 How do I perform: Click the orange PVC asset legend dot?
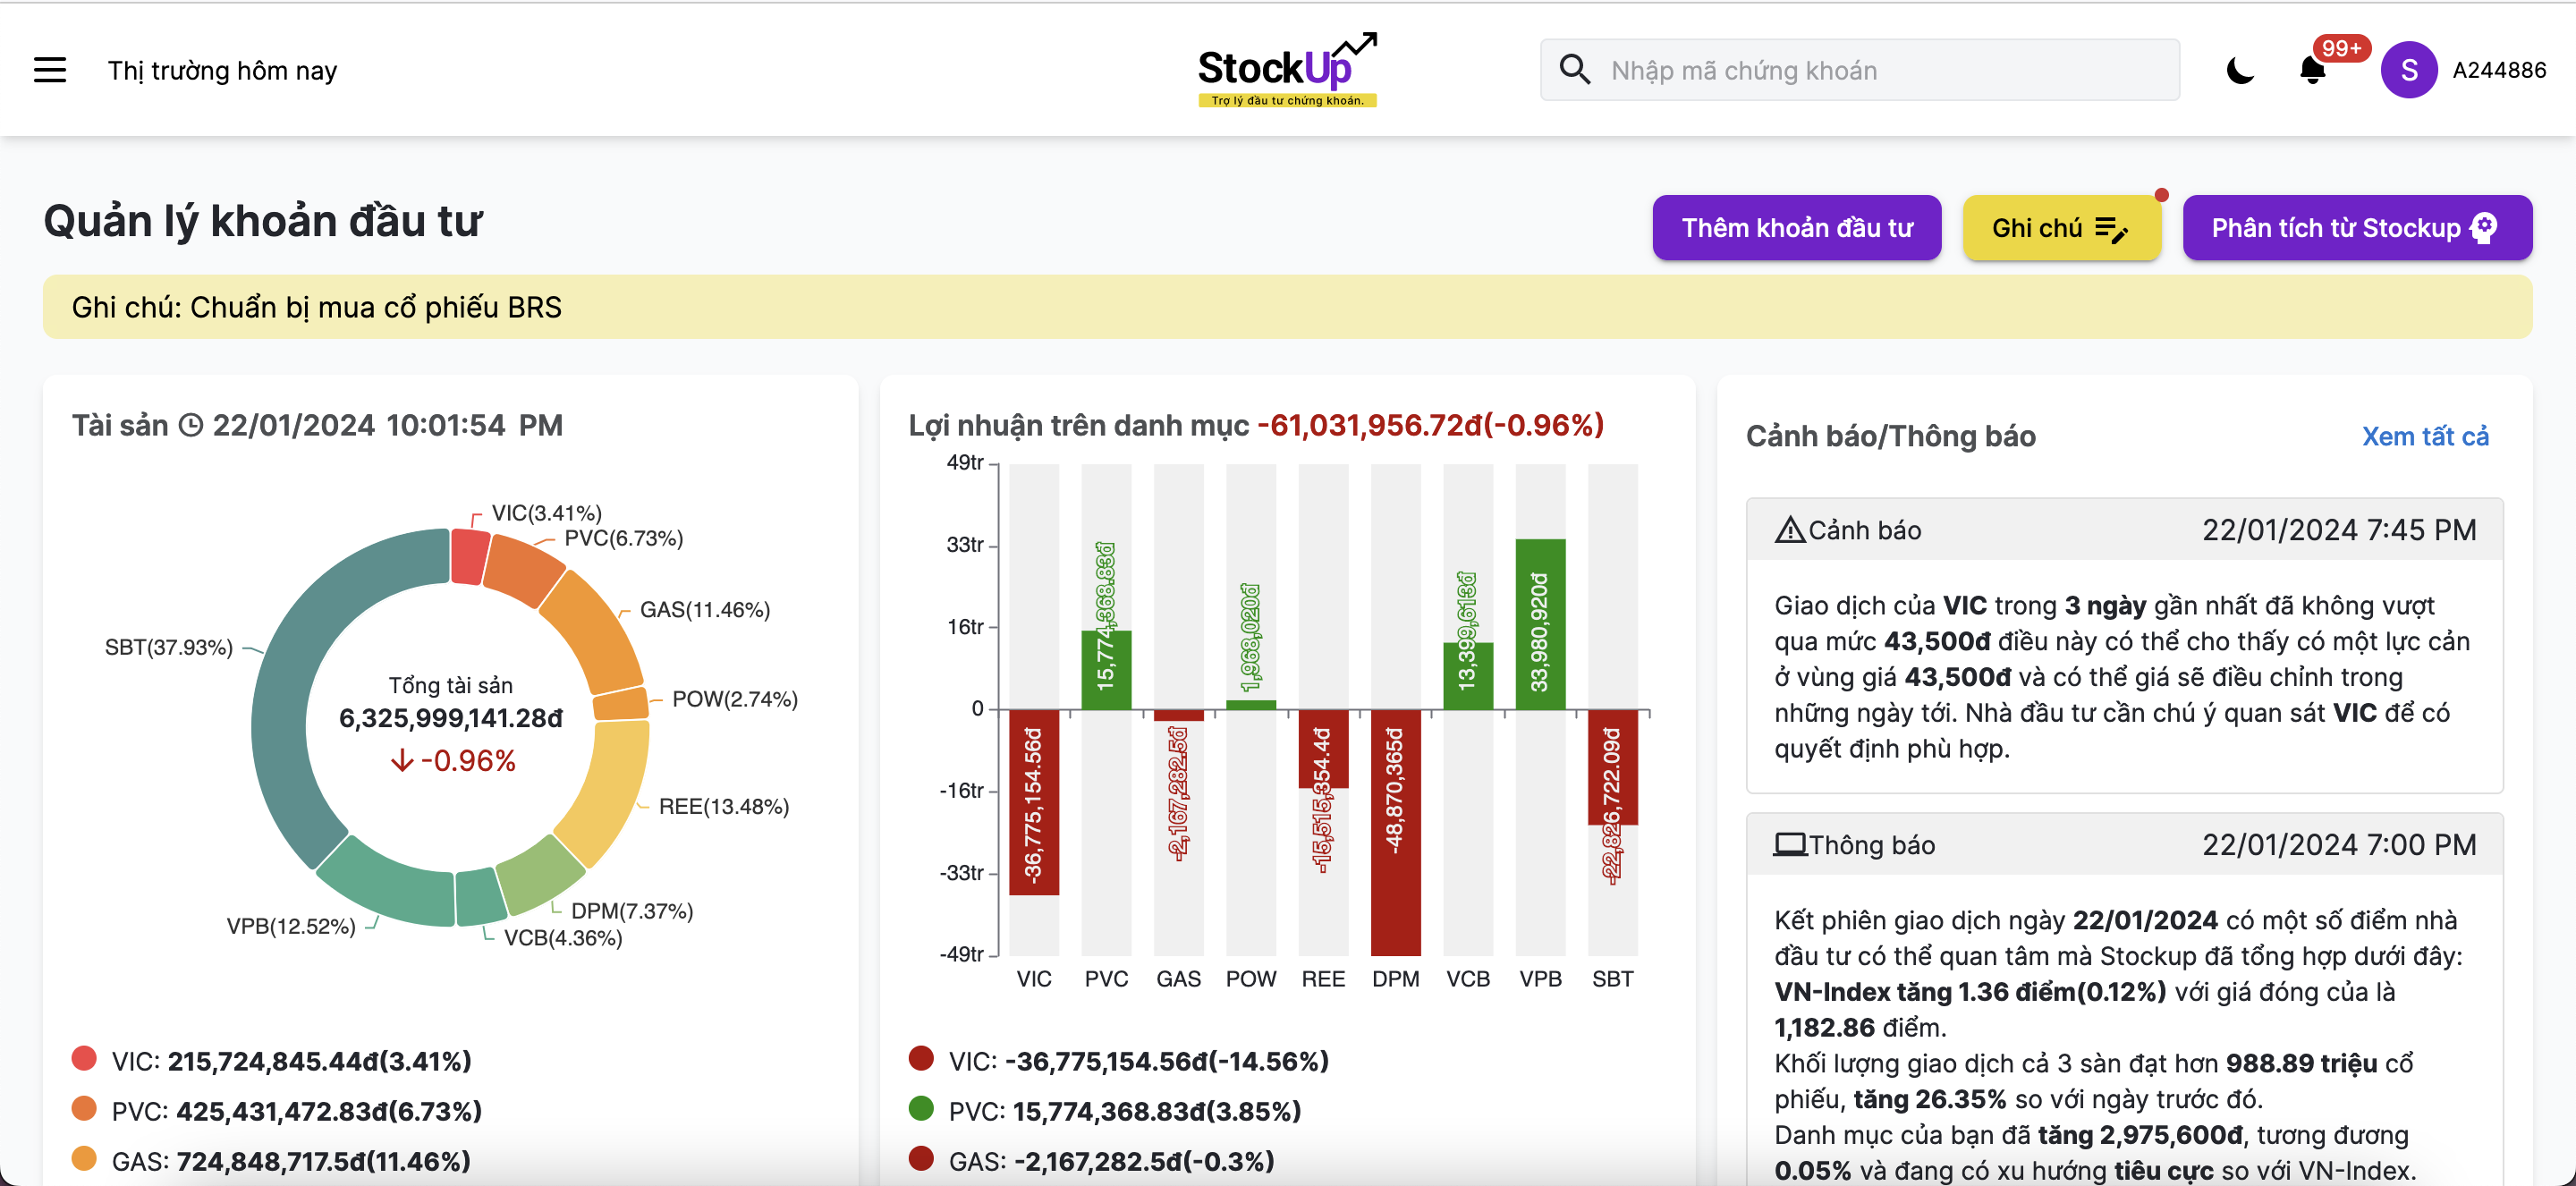[x=84, y=1108]
